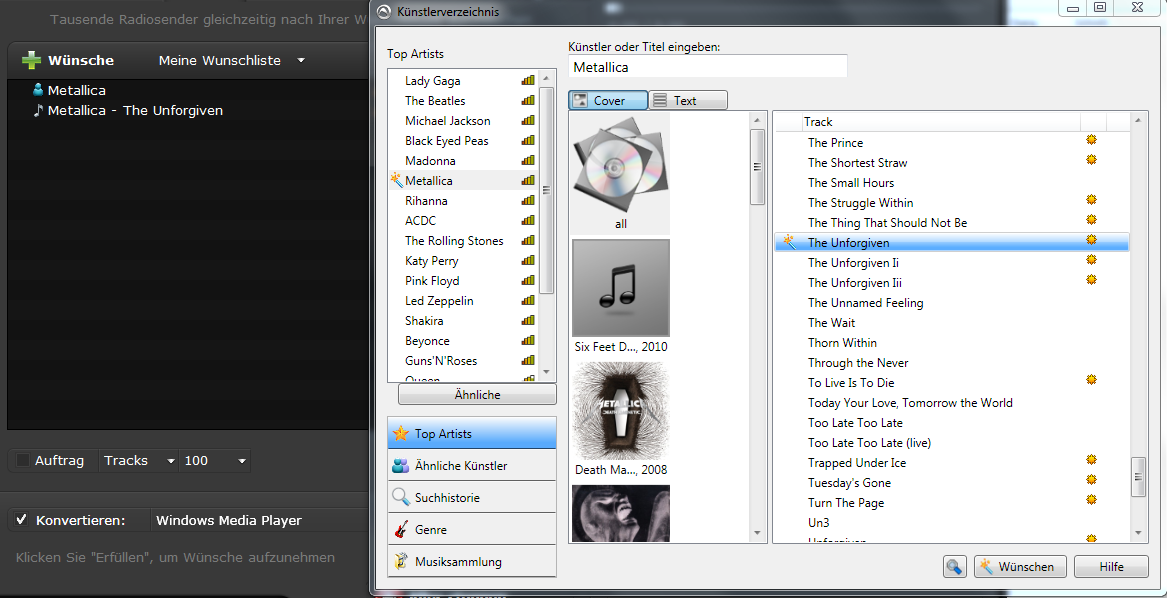Viewport: 1167px width, 598px height.
Task: Click the popularity bars icon beside Lady Gaga
Action: pos(528,81)
